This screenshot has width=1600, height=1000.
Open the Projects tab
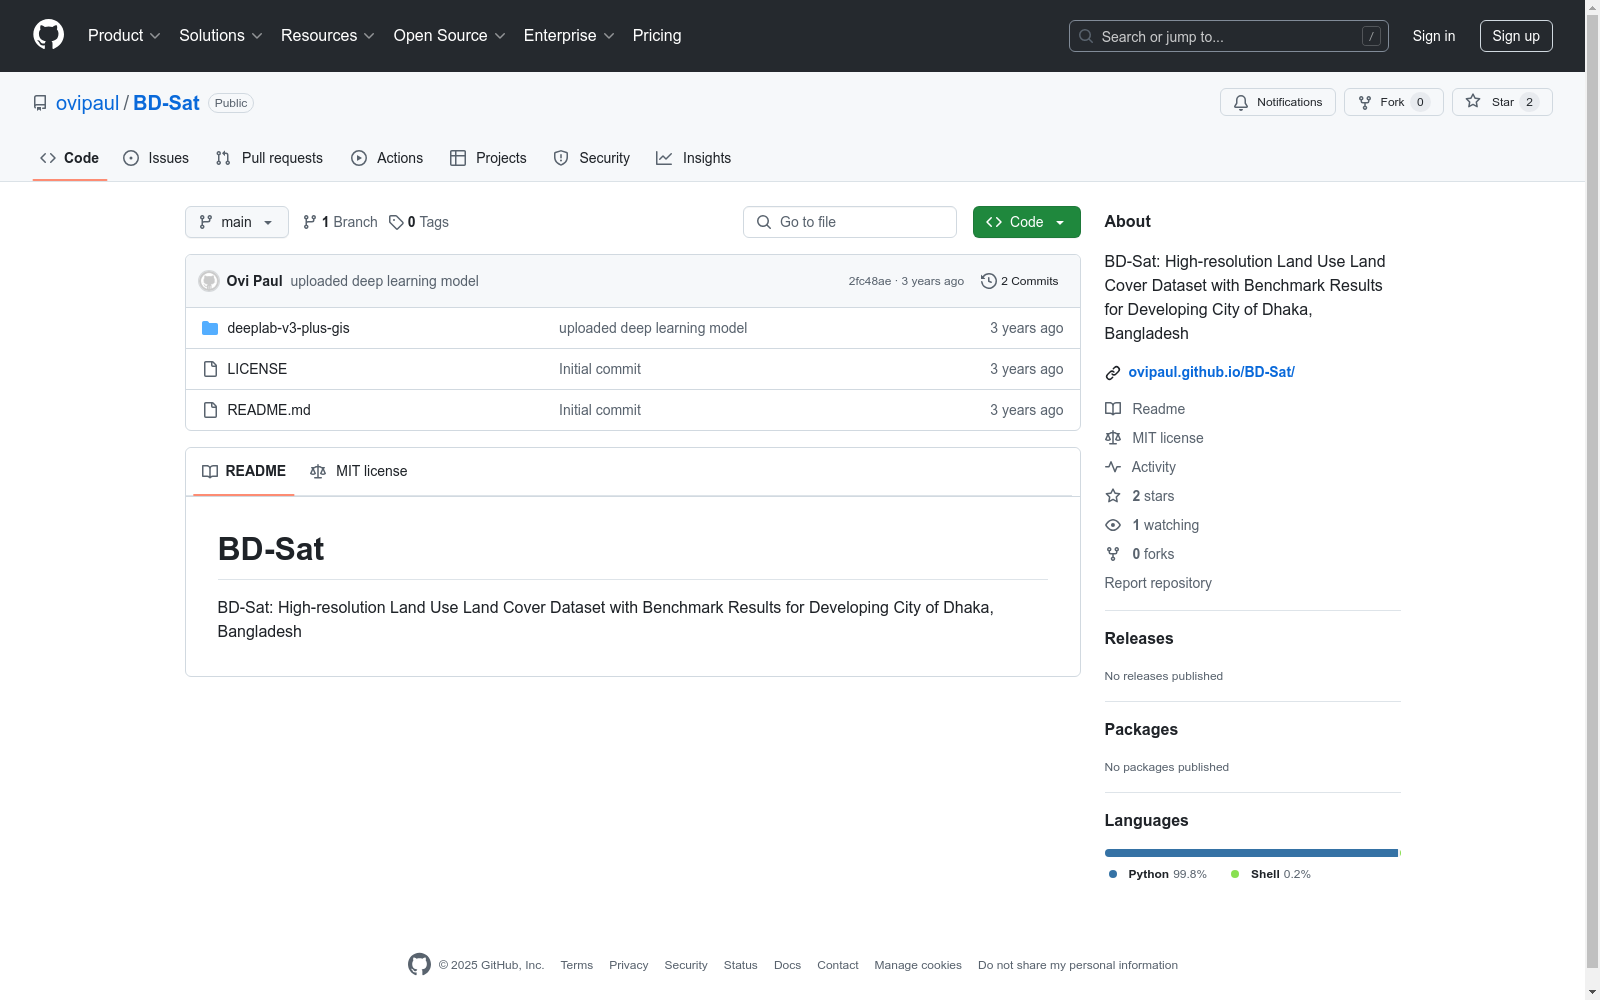pyautogui.click(x=488, y=158)
